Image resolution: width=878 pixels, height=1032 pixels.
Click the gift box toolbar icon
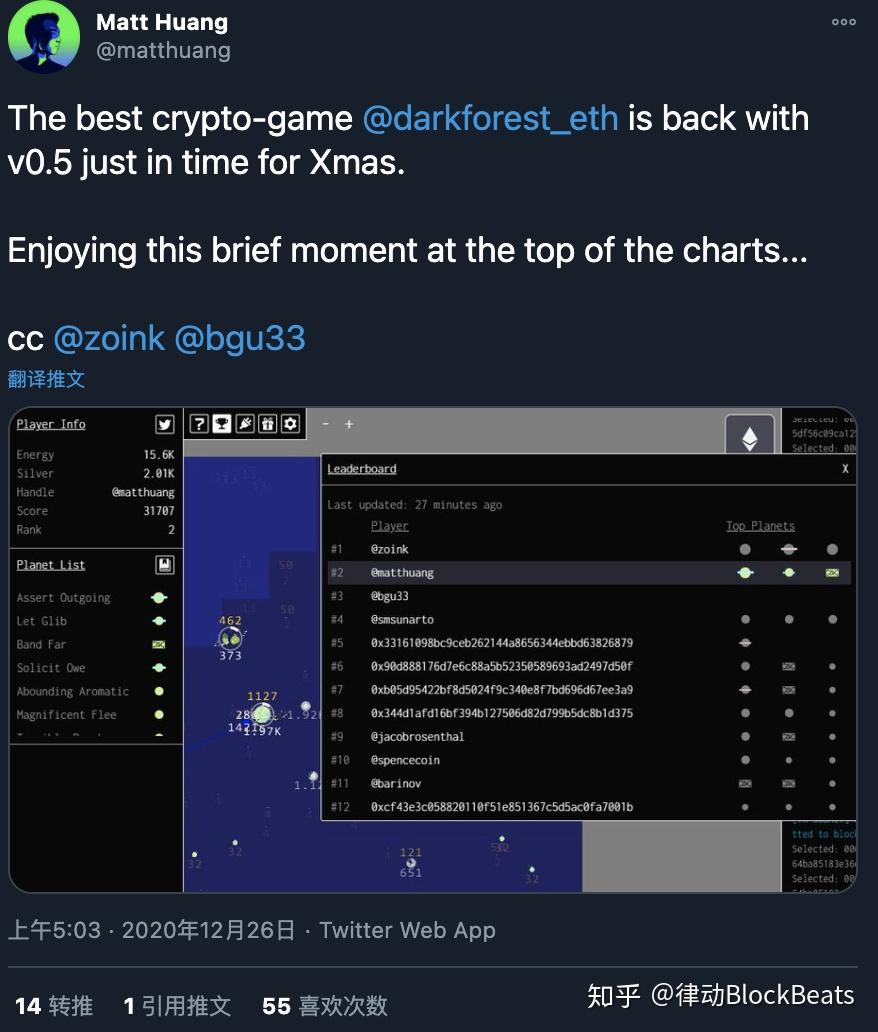point(267,424)
